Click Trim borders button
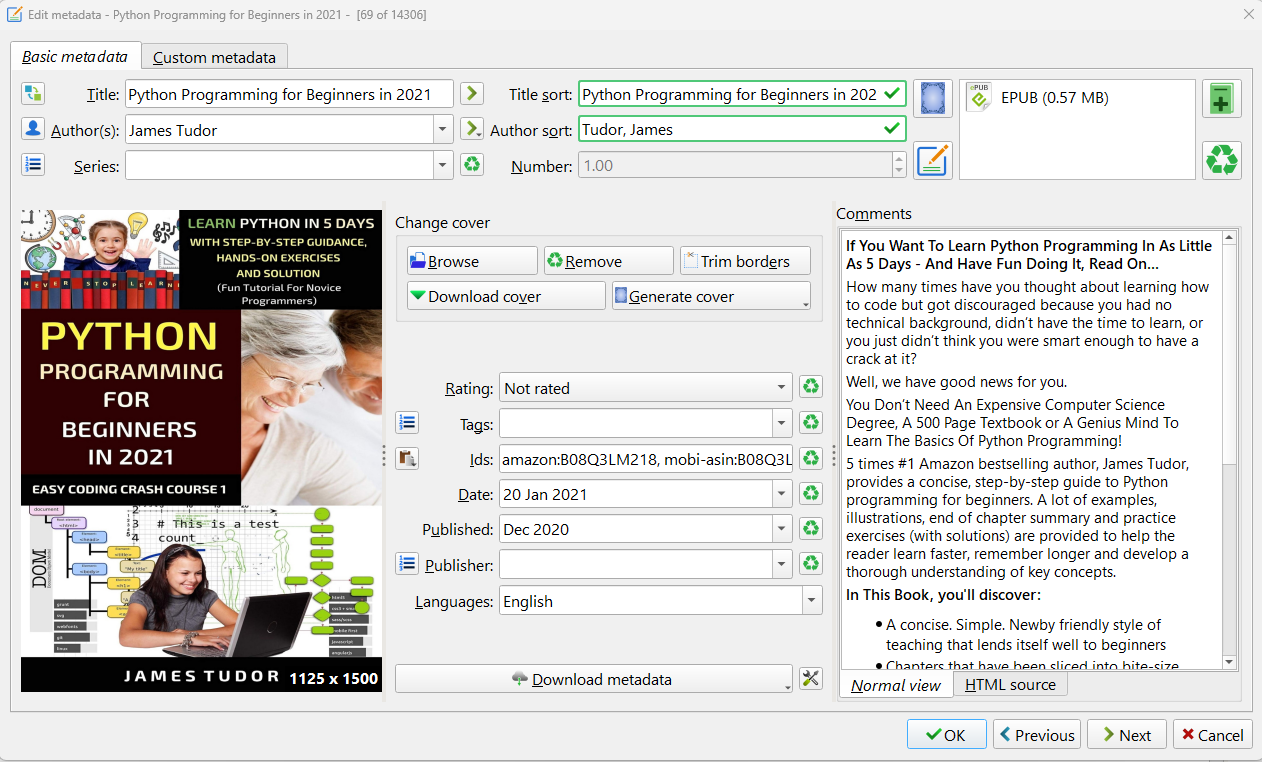1262x762 pixels. [x=745, y=261]
